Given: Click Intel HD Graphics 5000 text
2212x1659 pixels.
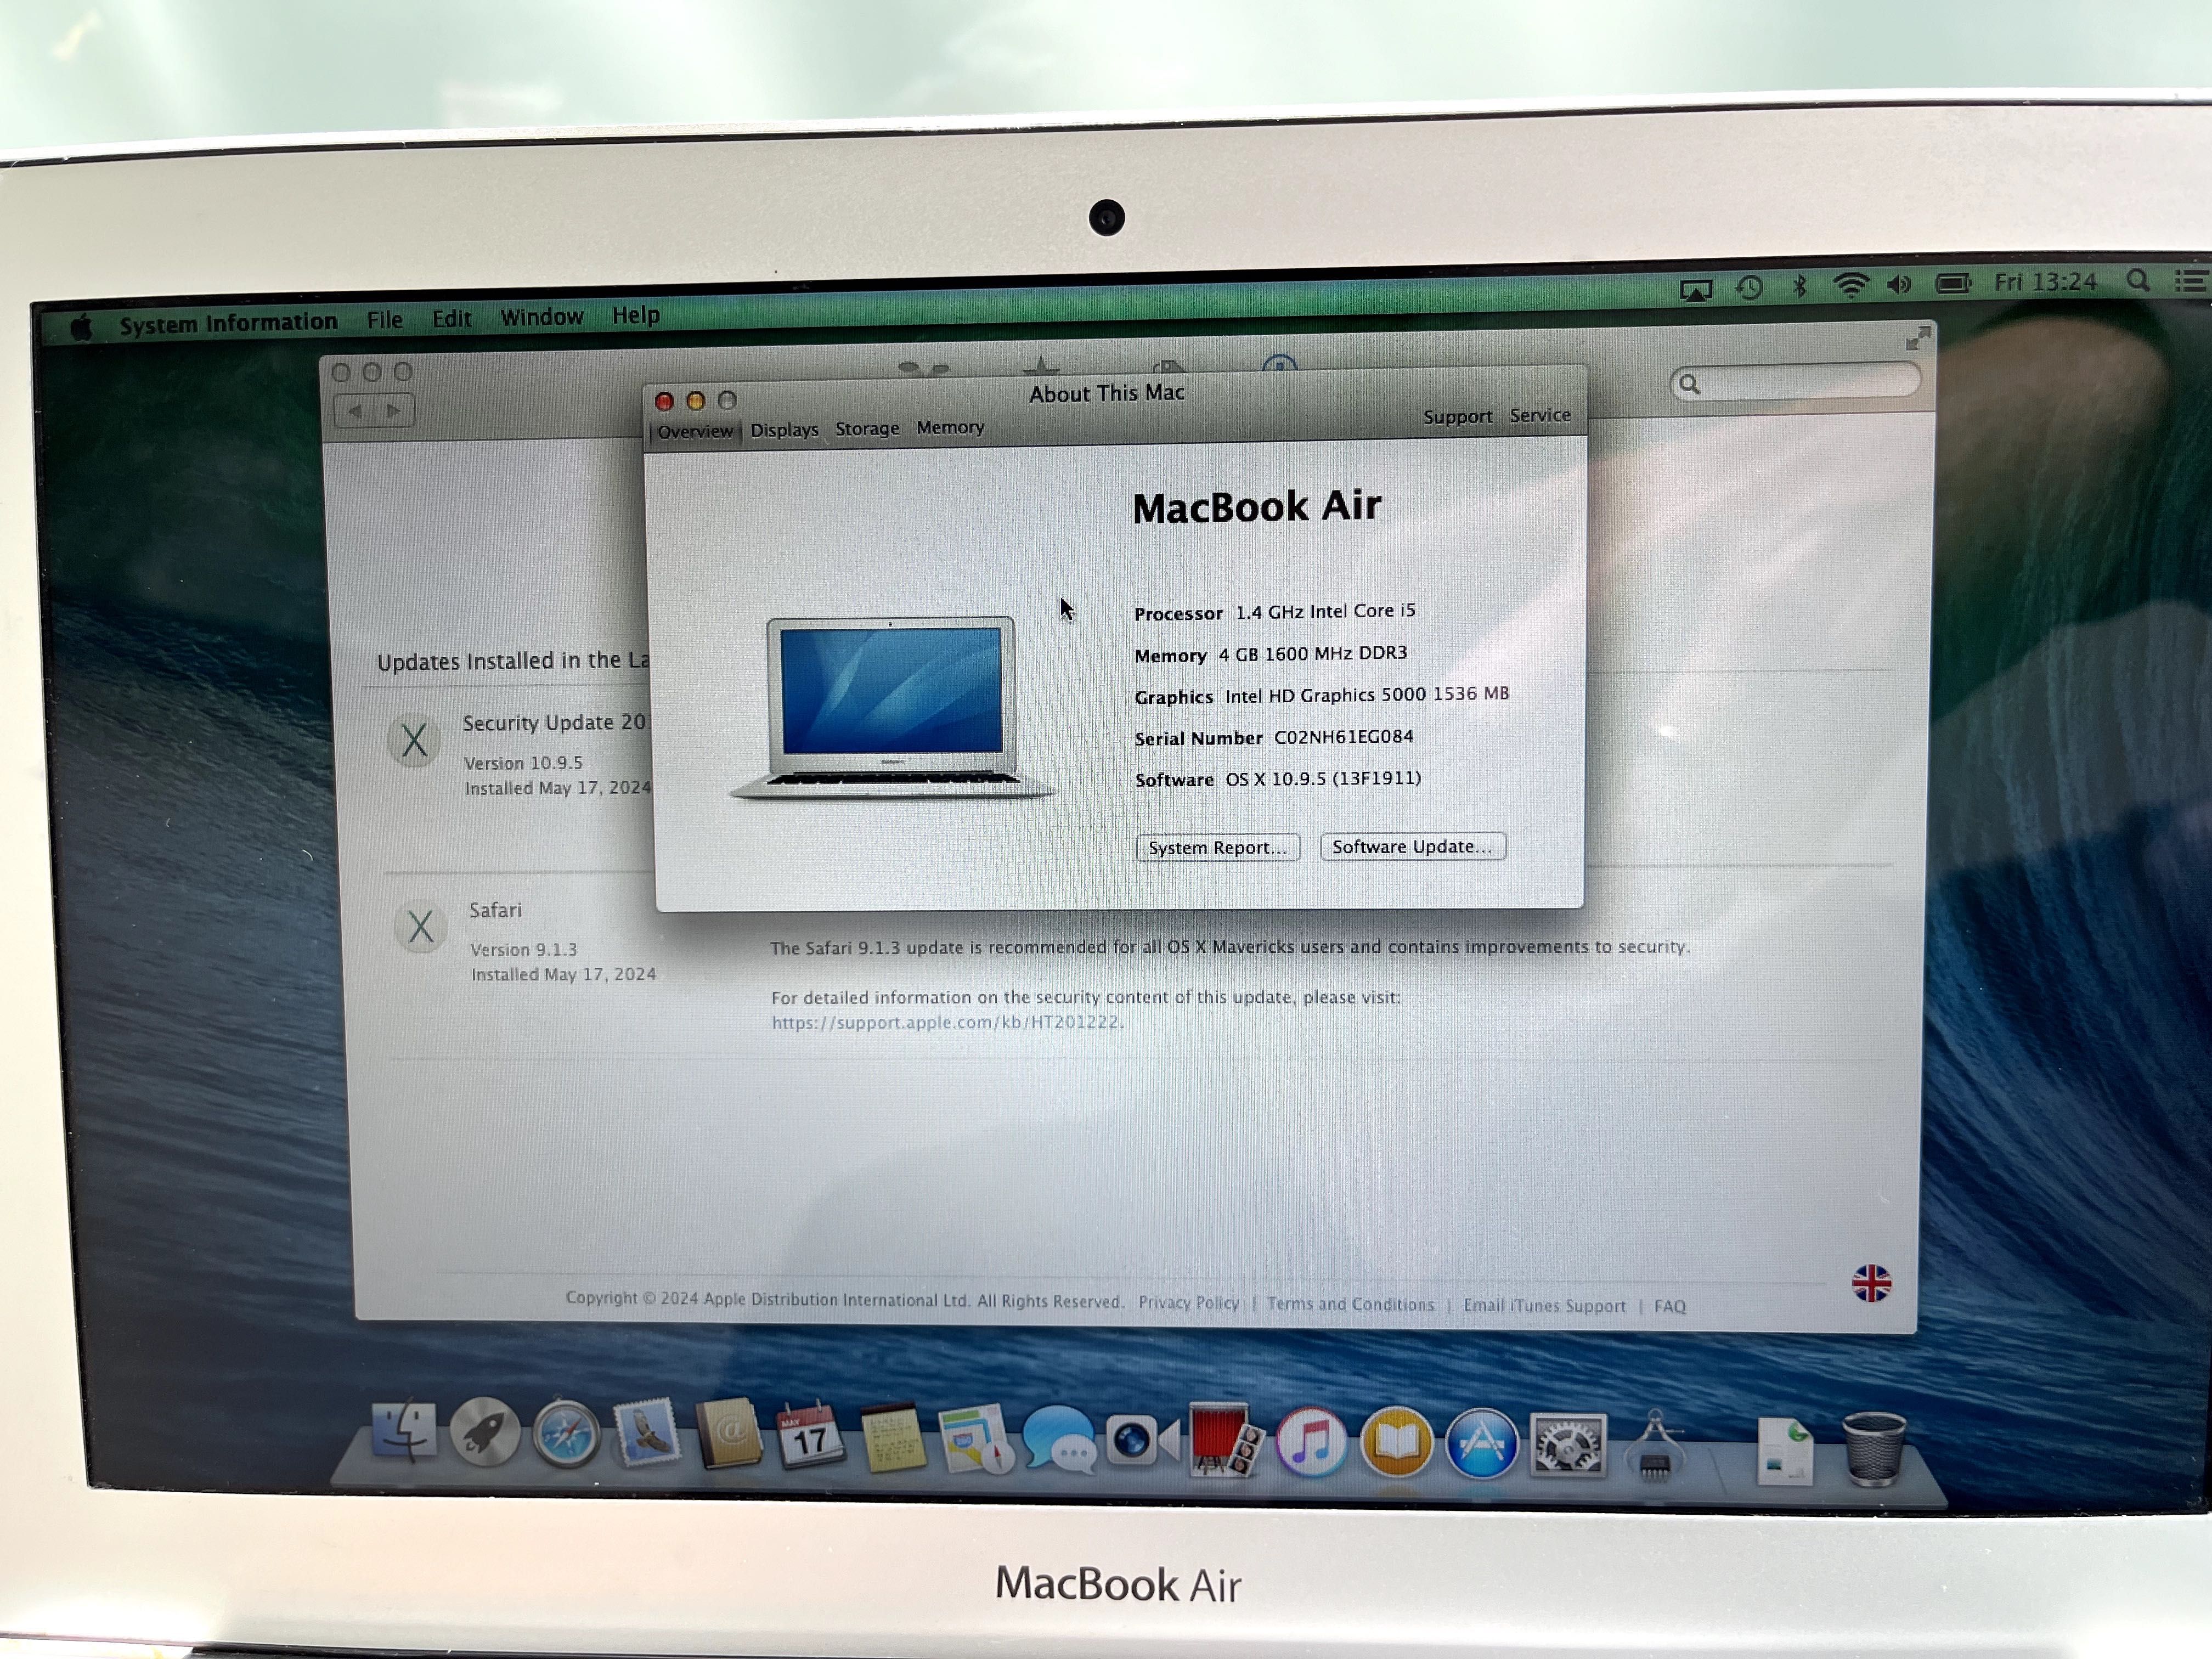Looking at the screenshot, I should click(x=1366, y=694).
